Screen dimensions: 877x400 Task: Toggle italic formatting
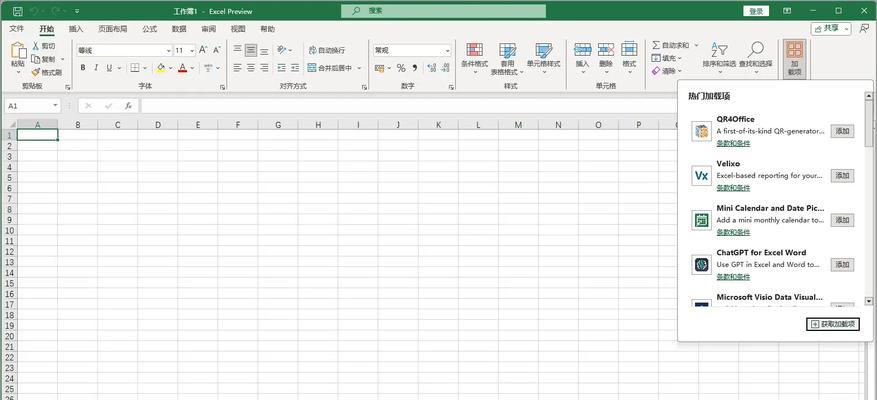click(x=96, y=68)
